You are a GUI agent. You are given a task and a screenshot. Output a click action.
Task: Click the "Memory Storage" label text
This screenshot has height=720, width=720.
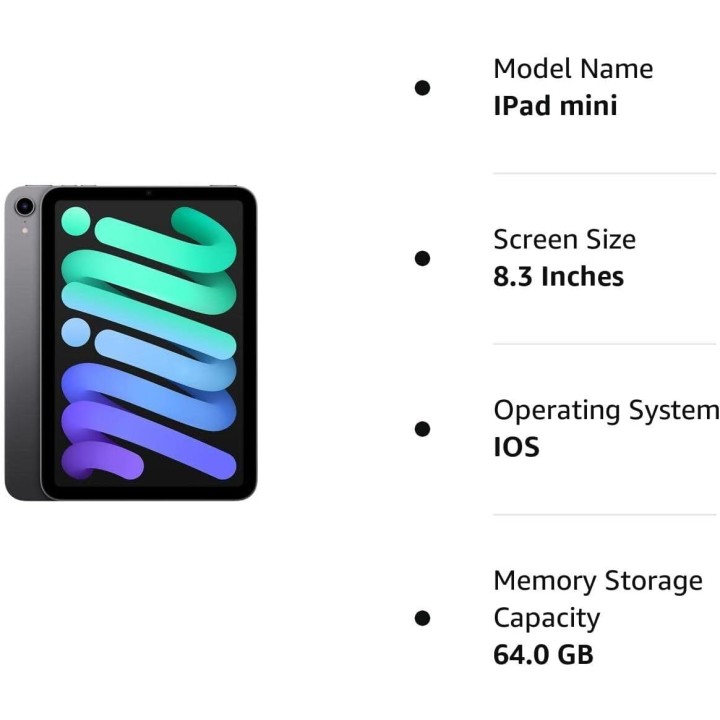coord(597,581)
